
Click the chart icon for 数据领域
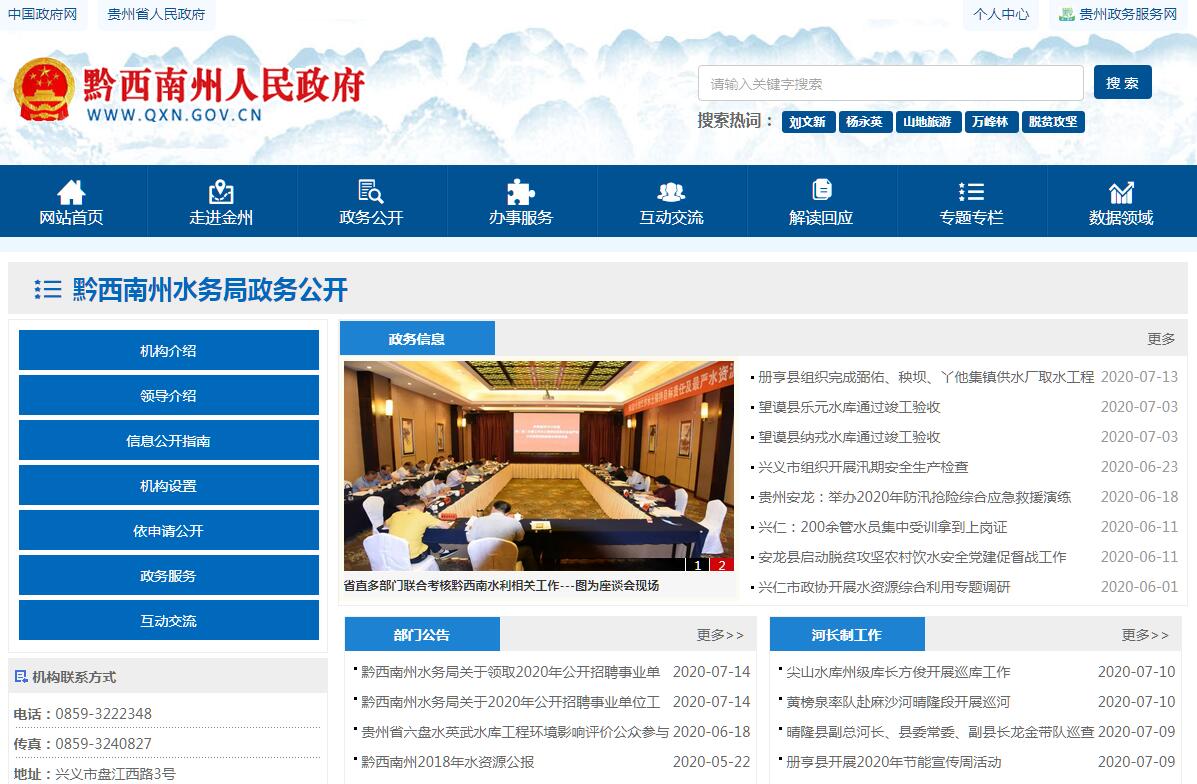(1121, 192)
